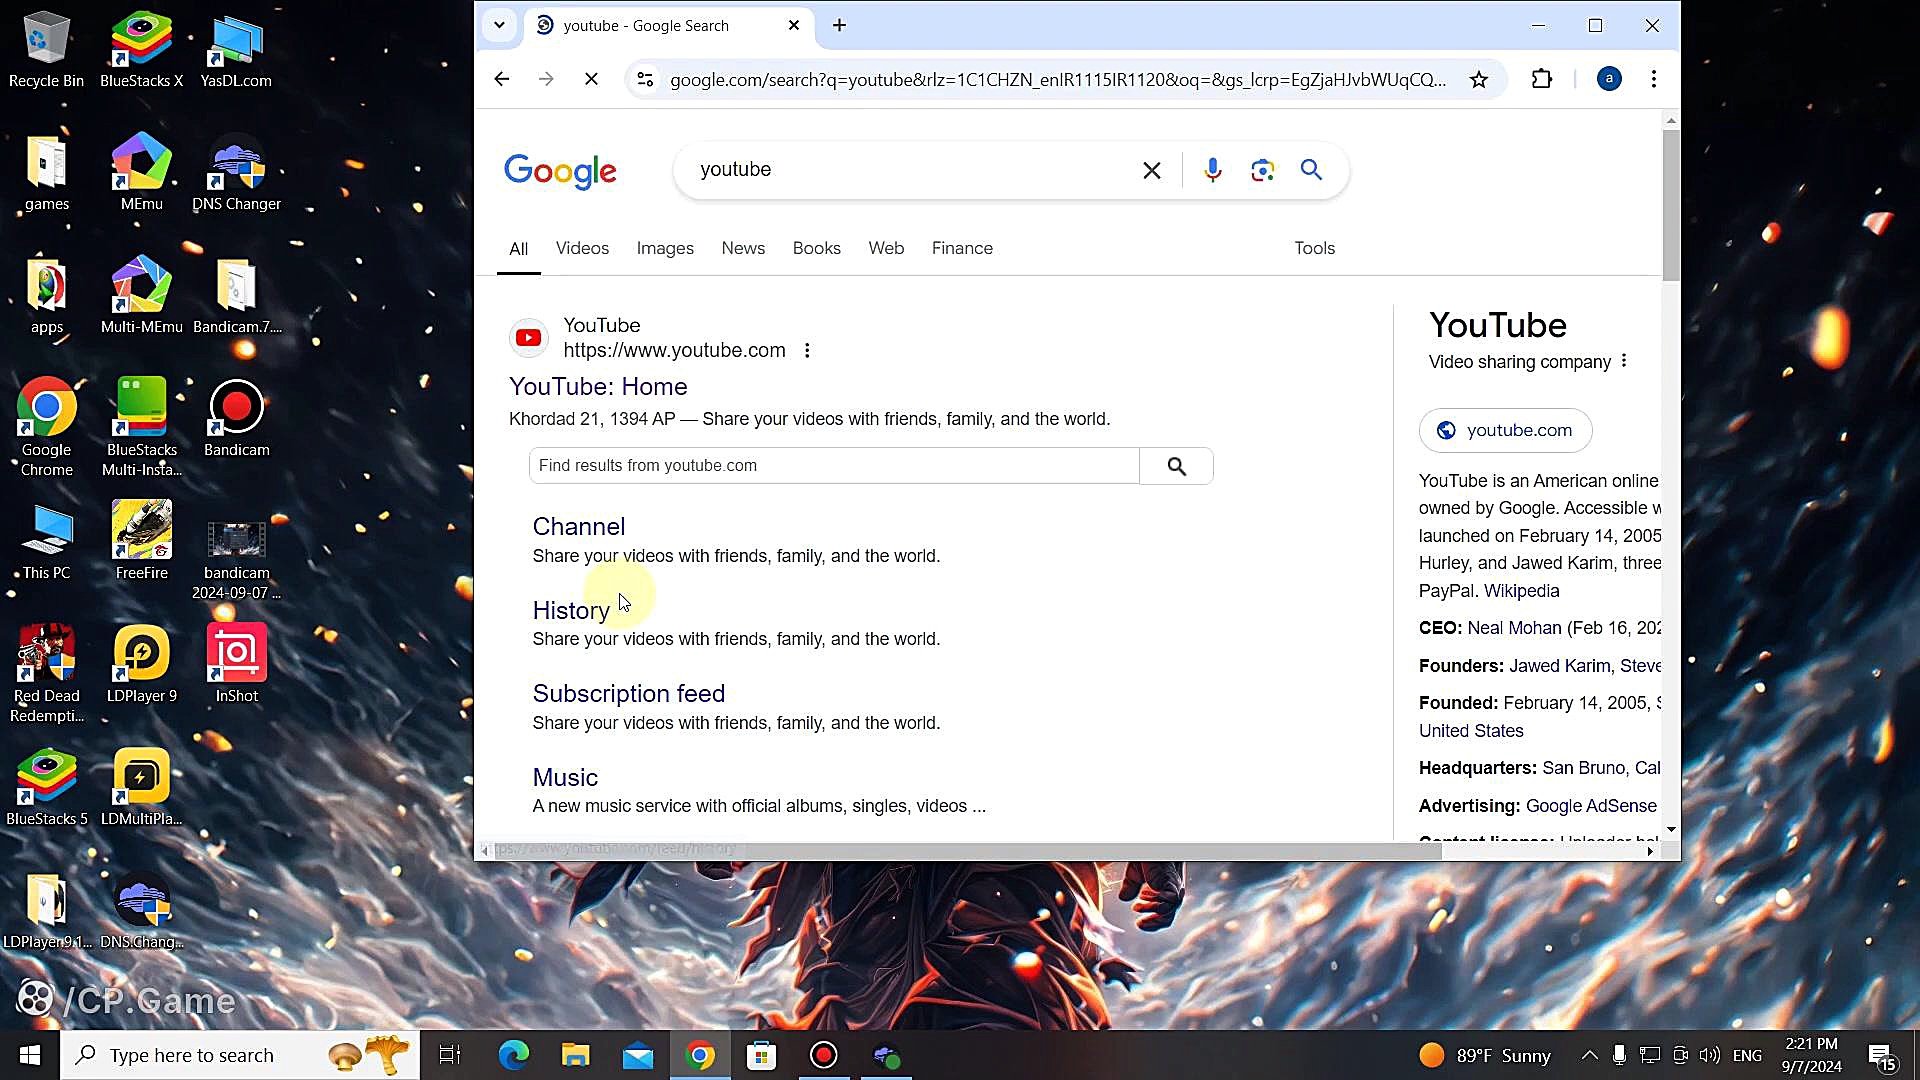The height and width of the screenshot is (1080, 1920).
Task: Open the search Tools options
Action: tap(1314, 248)
